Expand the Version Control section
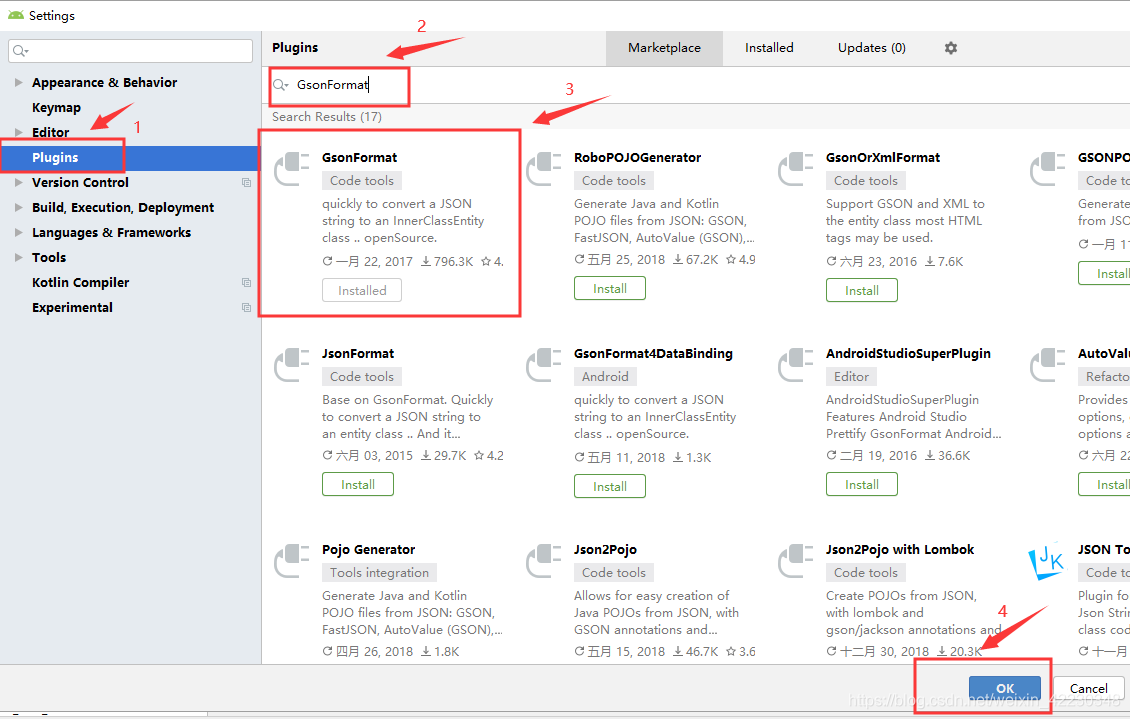This screenshot has height=719, width=1130. point(19,182)
